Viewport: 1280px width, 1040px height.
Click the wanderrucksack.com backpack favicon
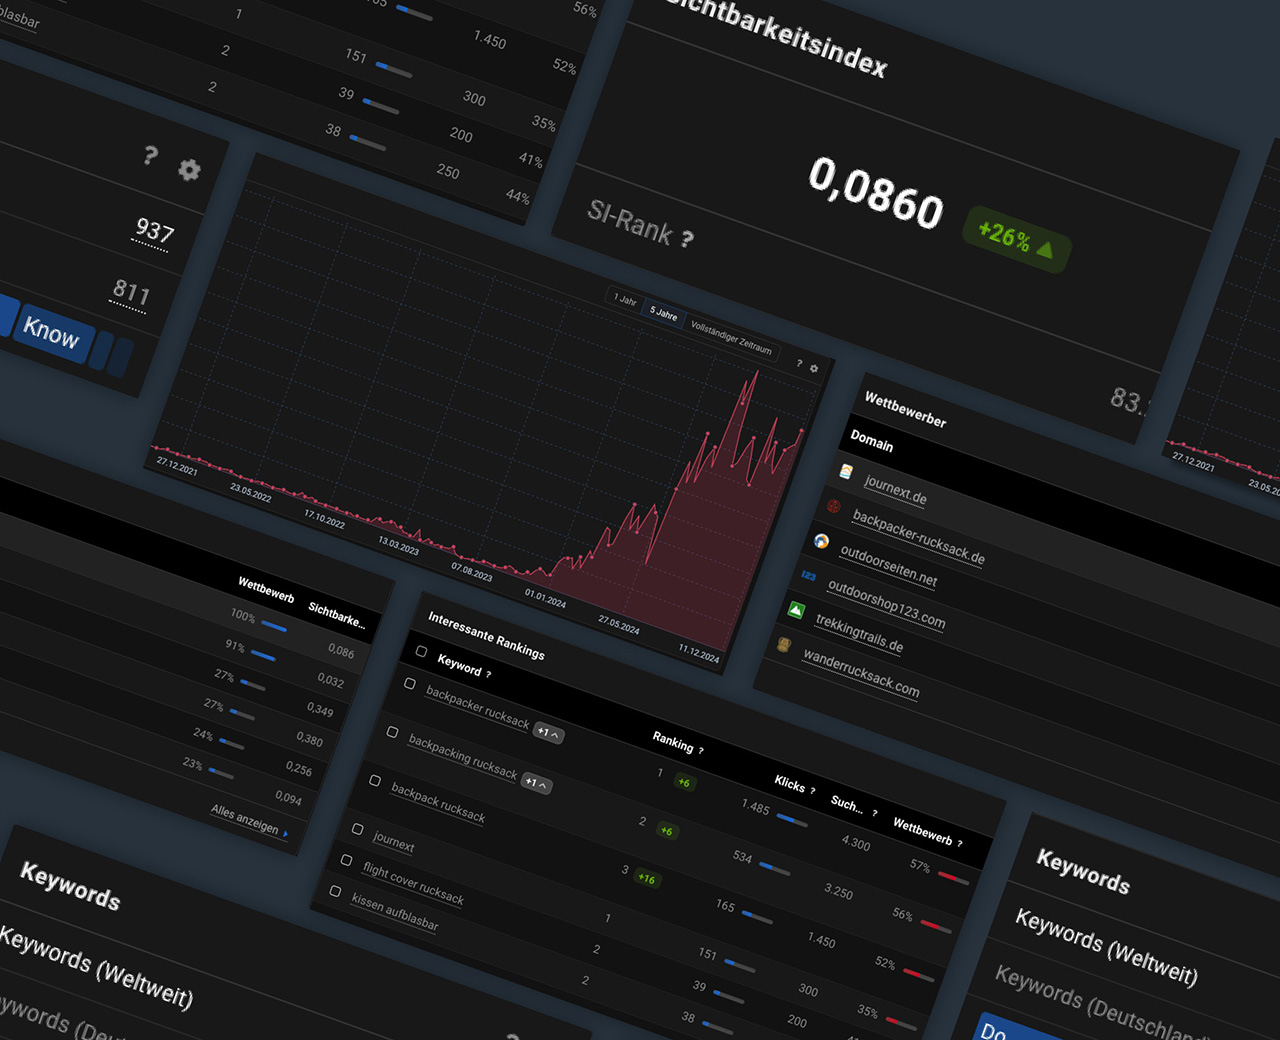(784, 644)
